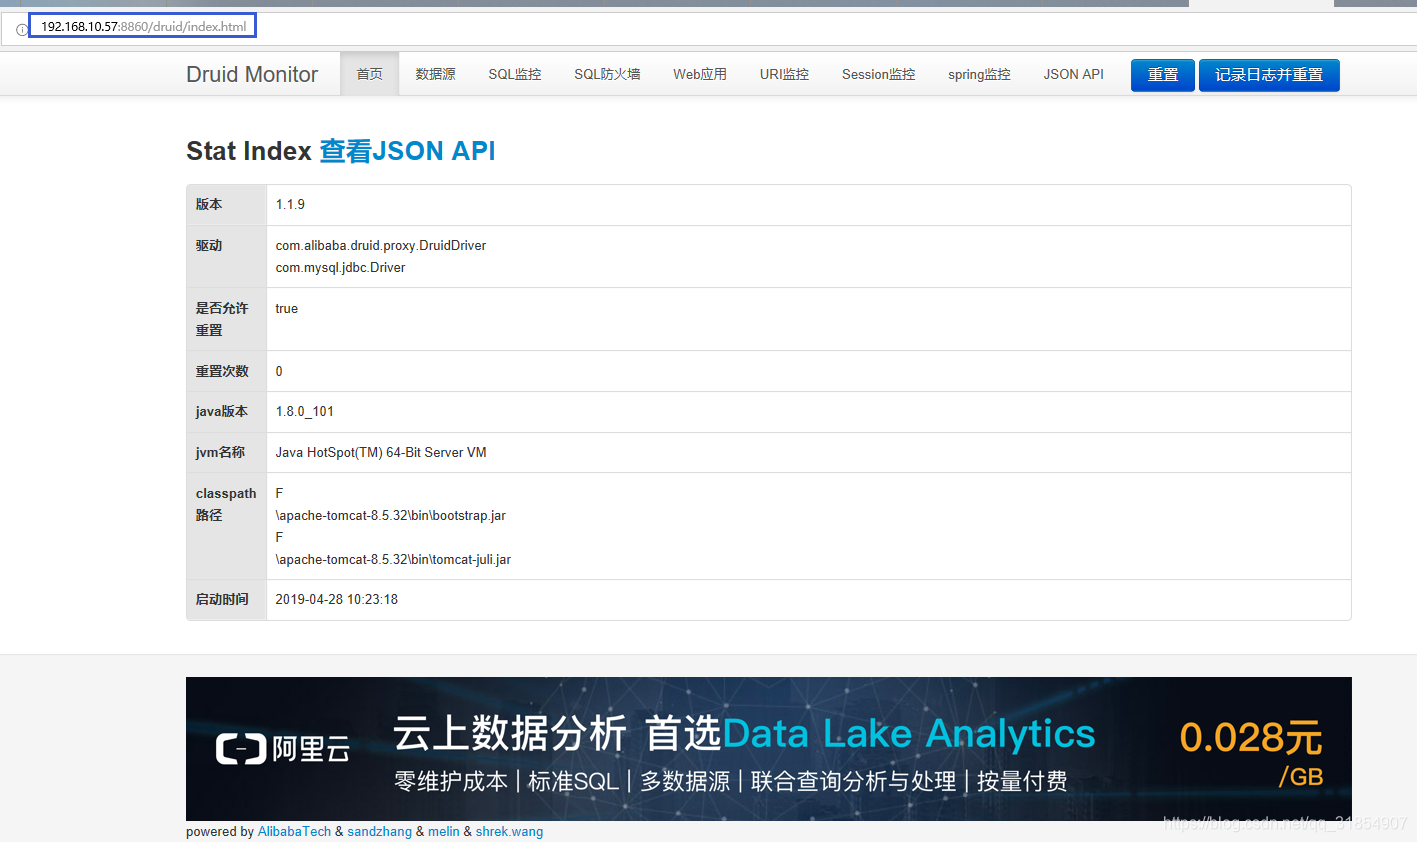Click com.mysql.jdbc.Driver text
Screen dimensions: 1417x842
click(340, 267)
